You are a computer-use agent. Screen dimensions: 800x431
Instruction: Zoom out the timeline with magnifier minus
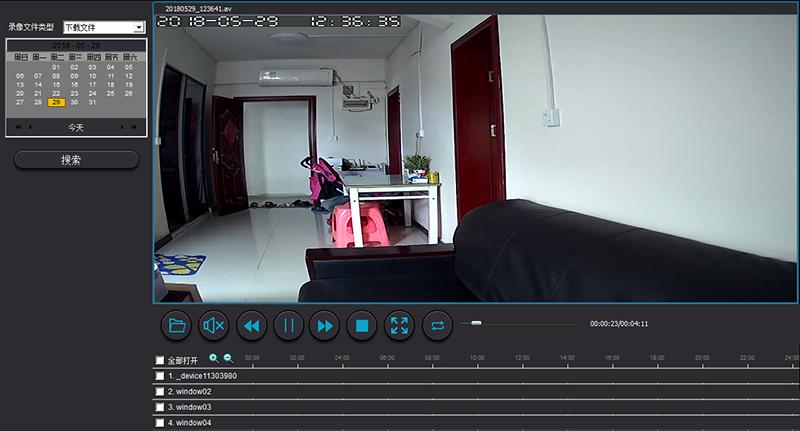coord(228,358)
